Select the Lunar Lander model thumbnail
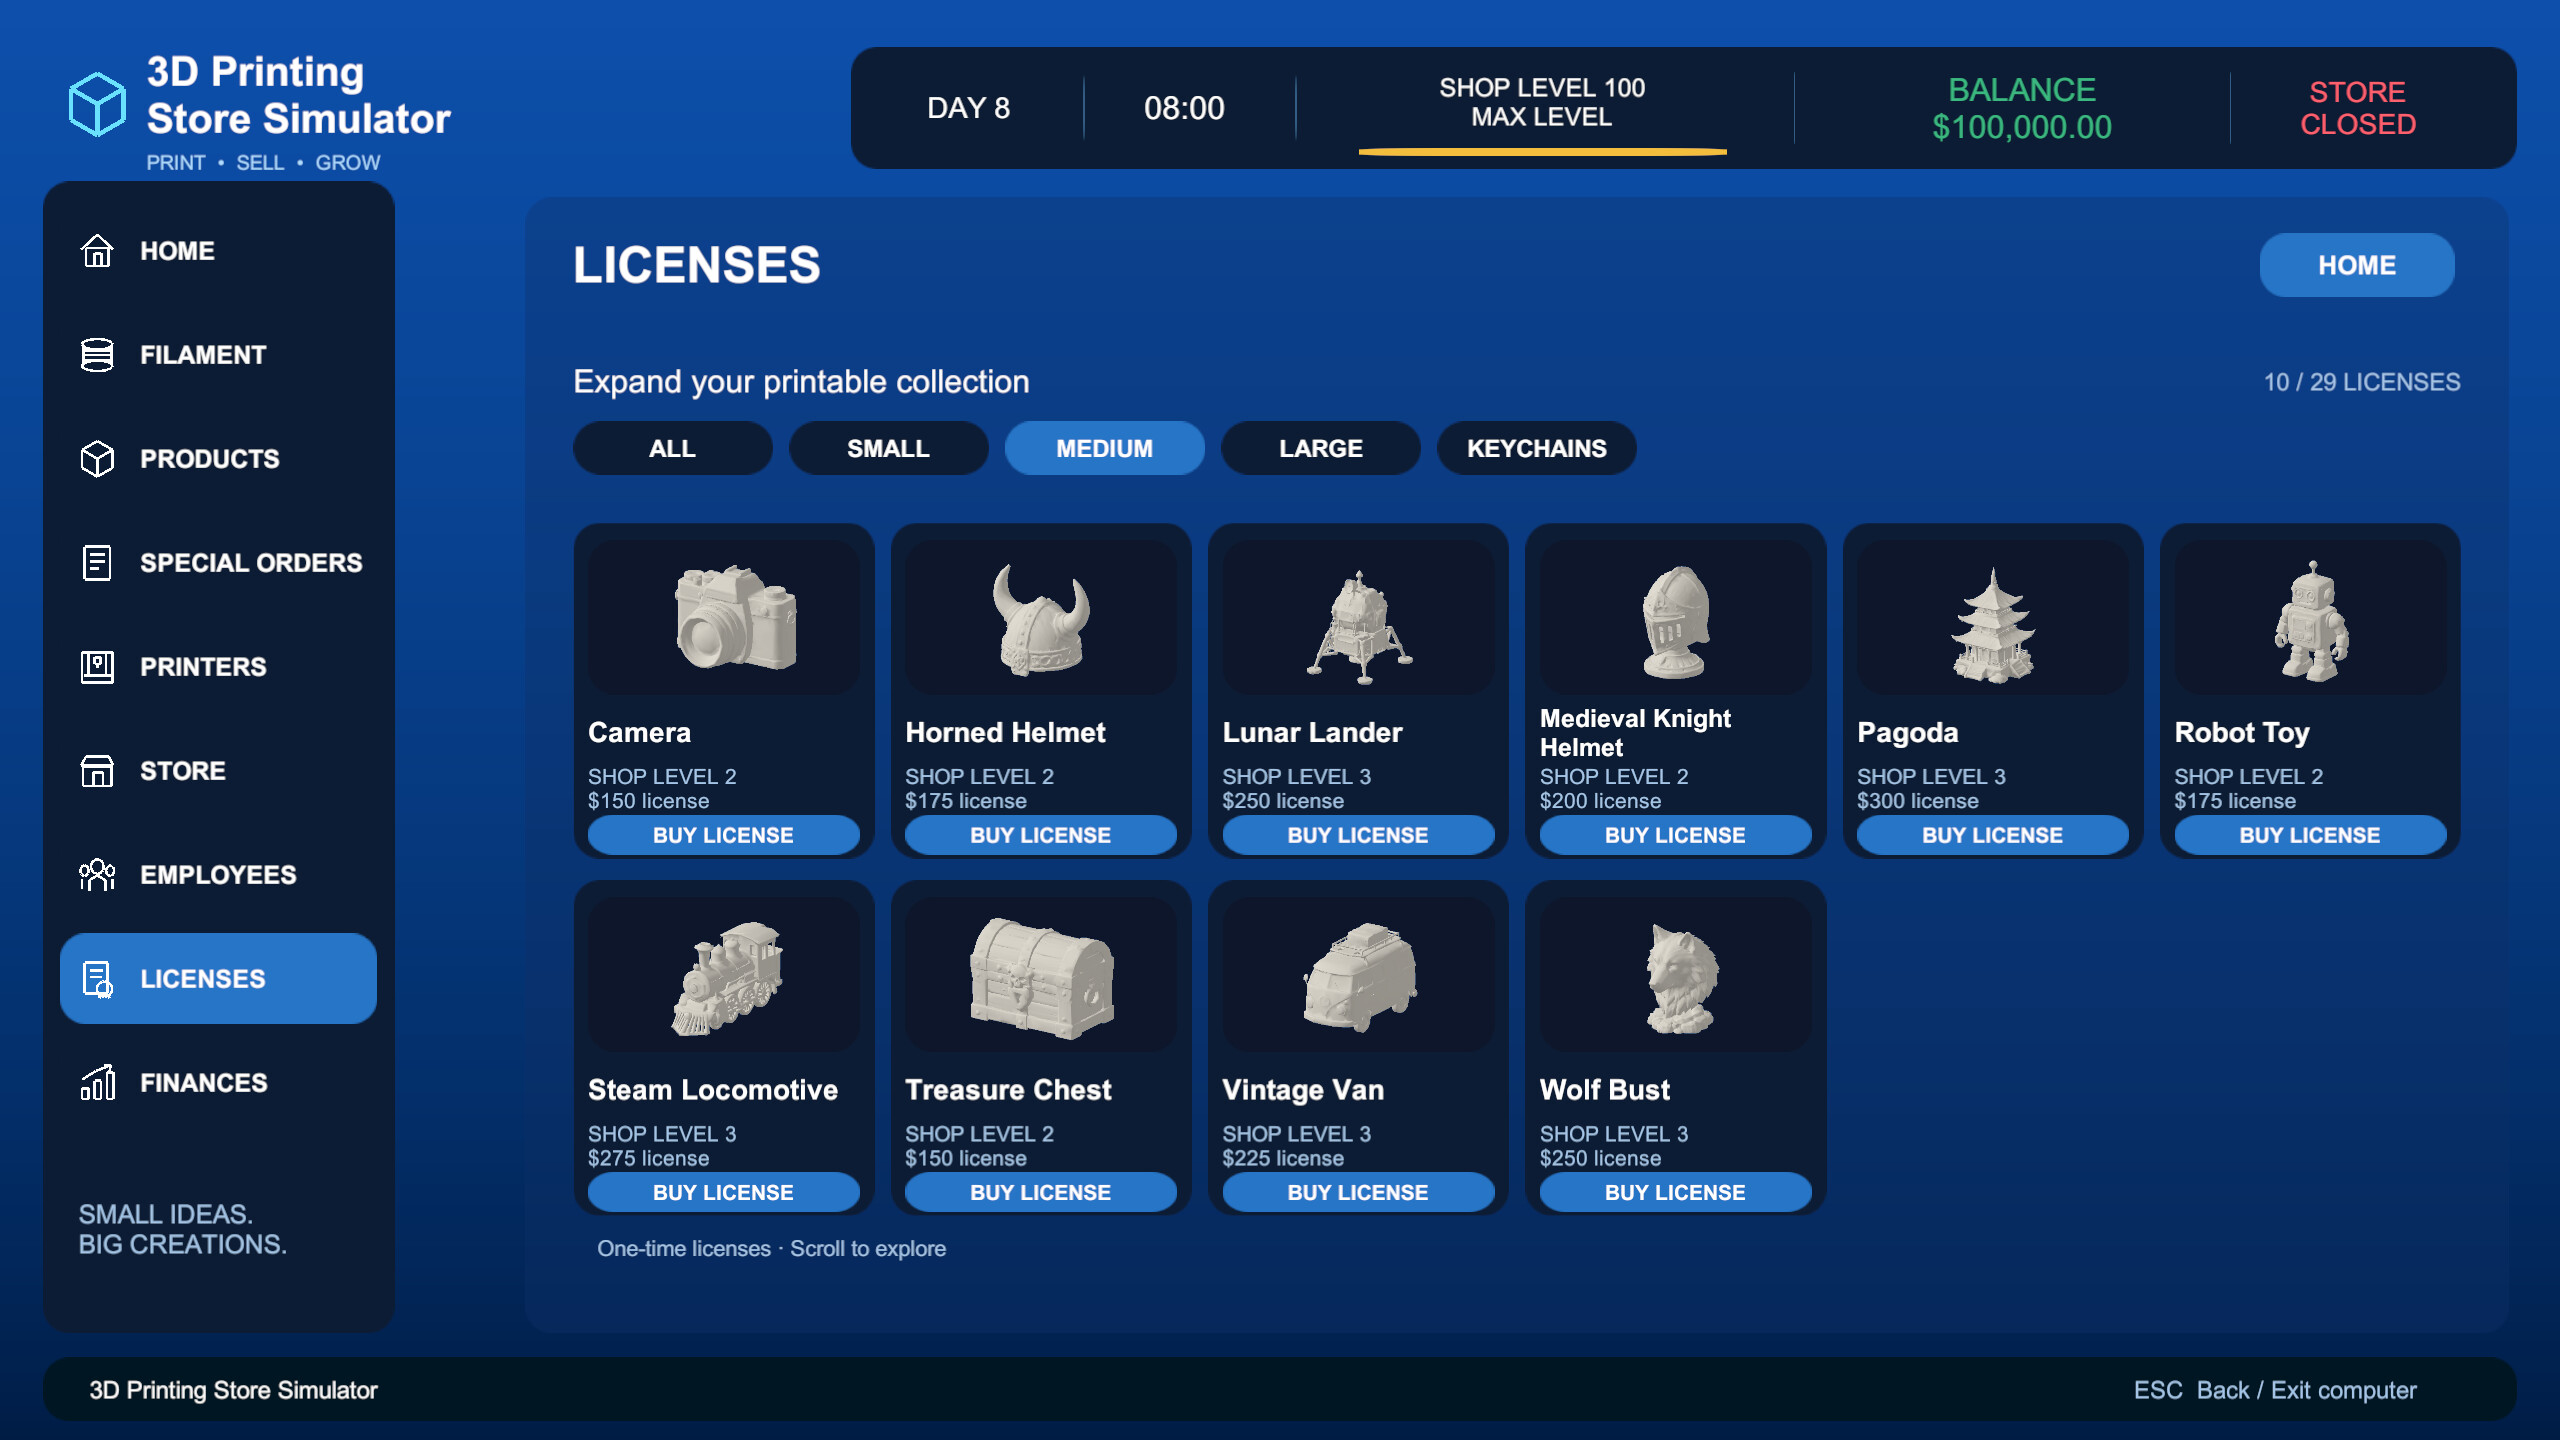Image resolution: width=2560 pixels, height=1440 pixels. click(x=1358, y=618)
